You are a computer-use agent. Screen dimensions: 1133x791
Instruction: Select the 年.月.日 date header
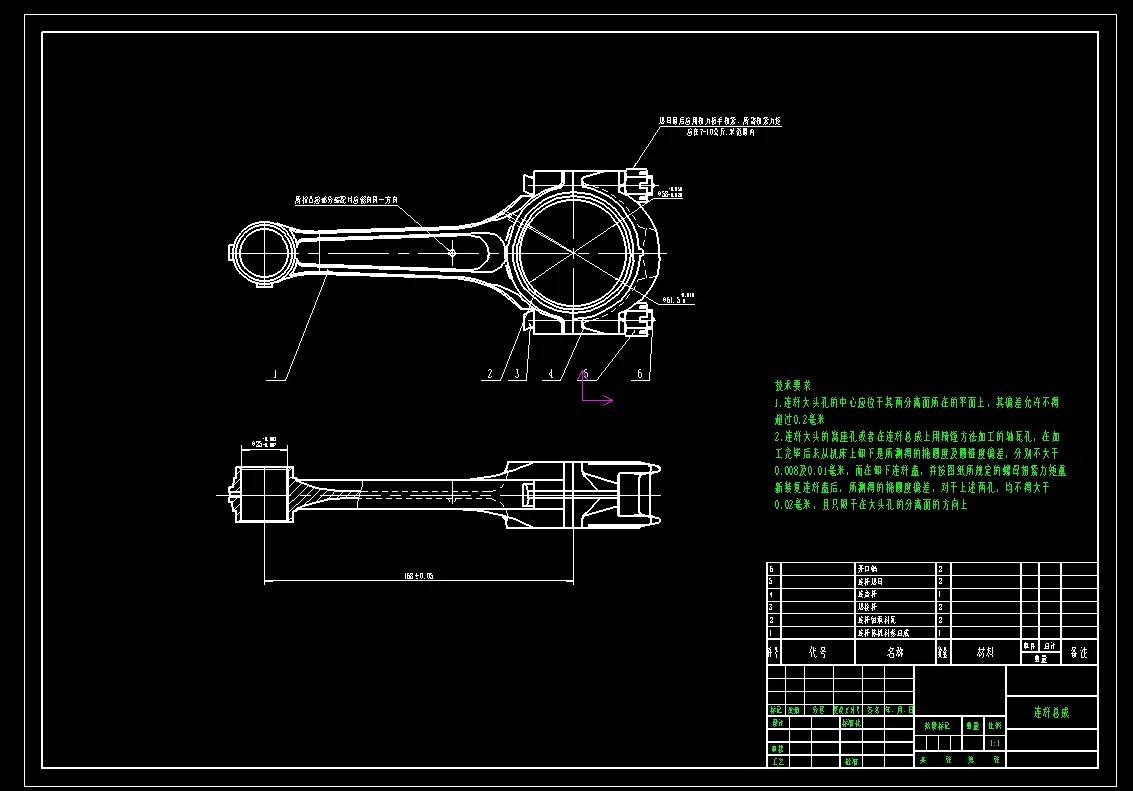click(900, 710)
